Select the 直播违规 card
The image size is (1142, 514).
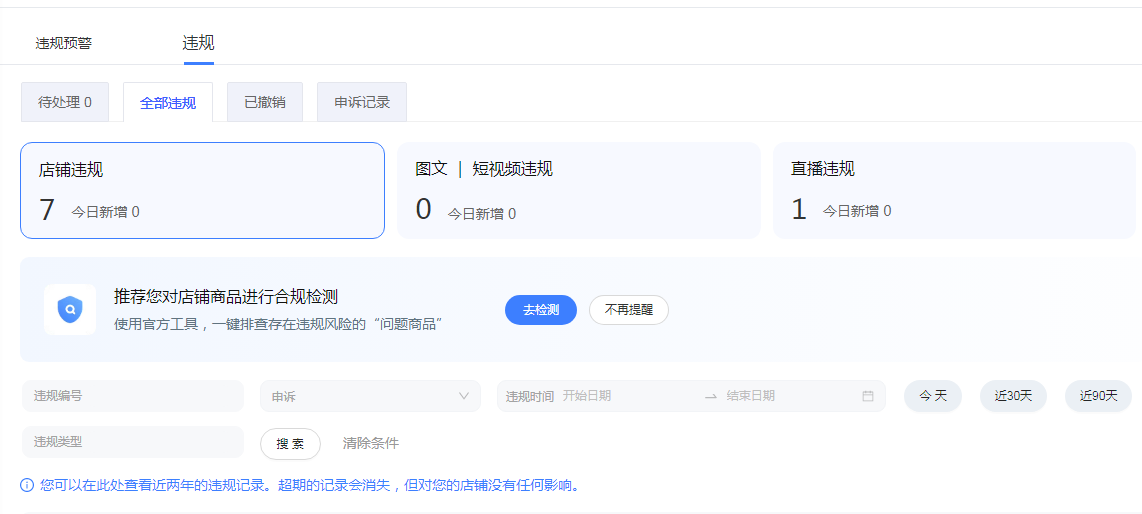tap(954, 190)
